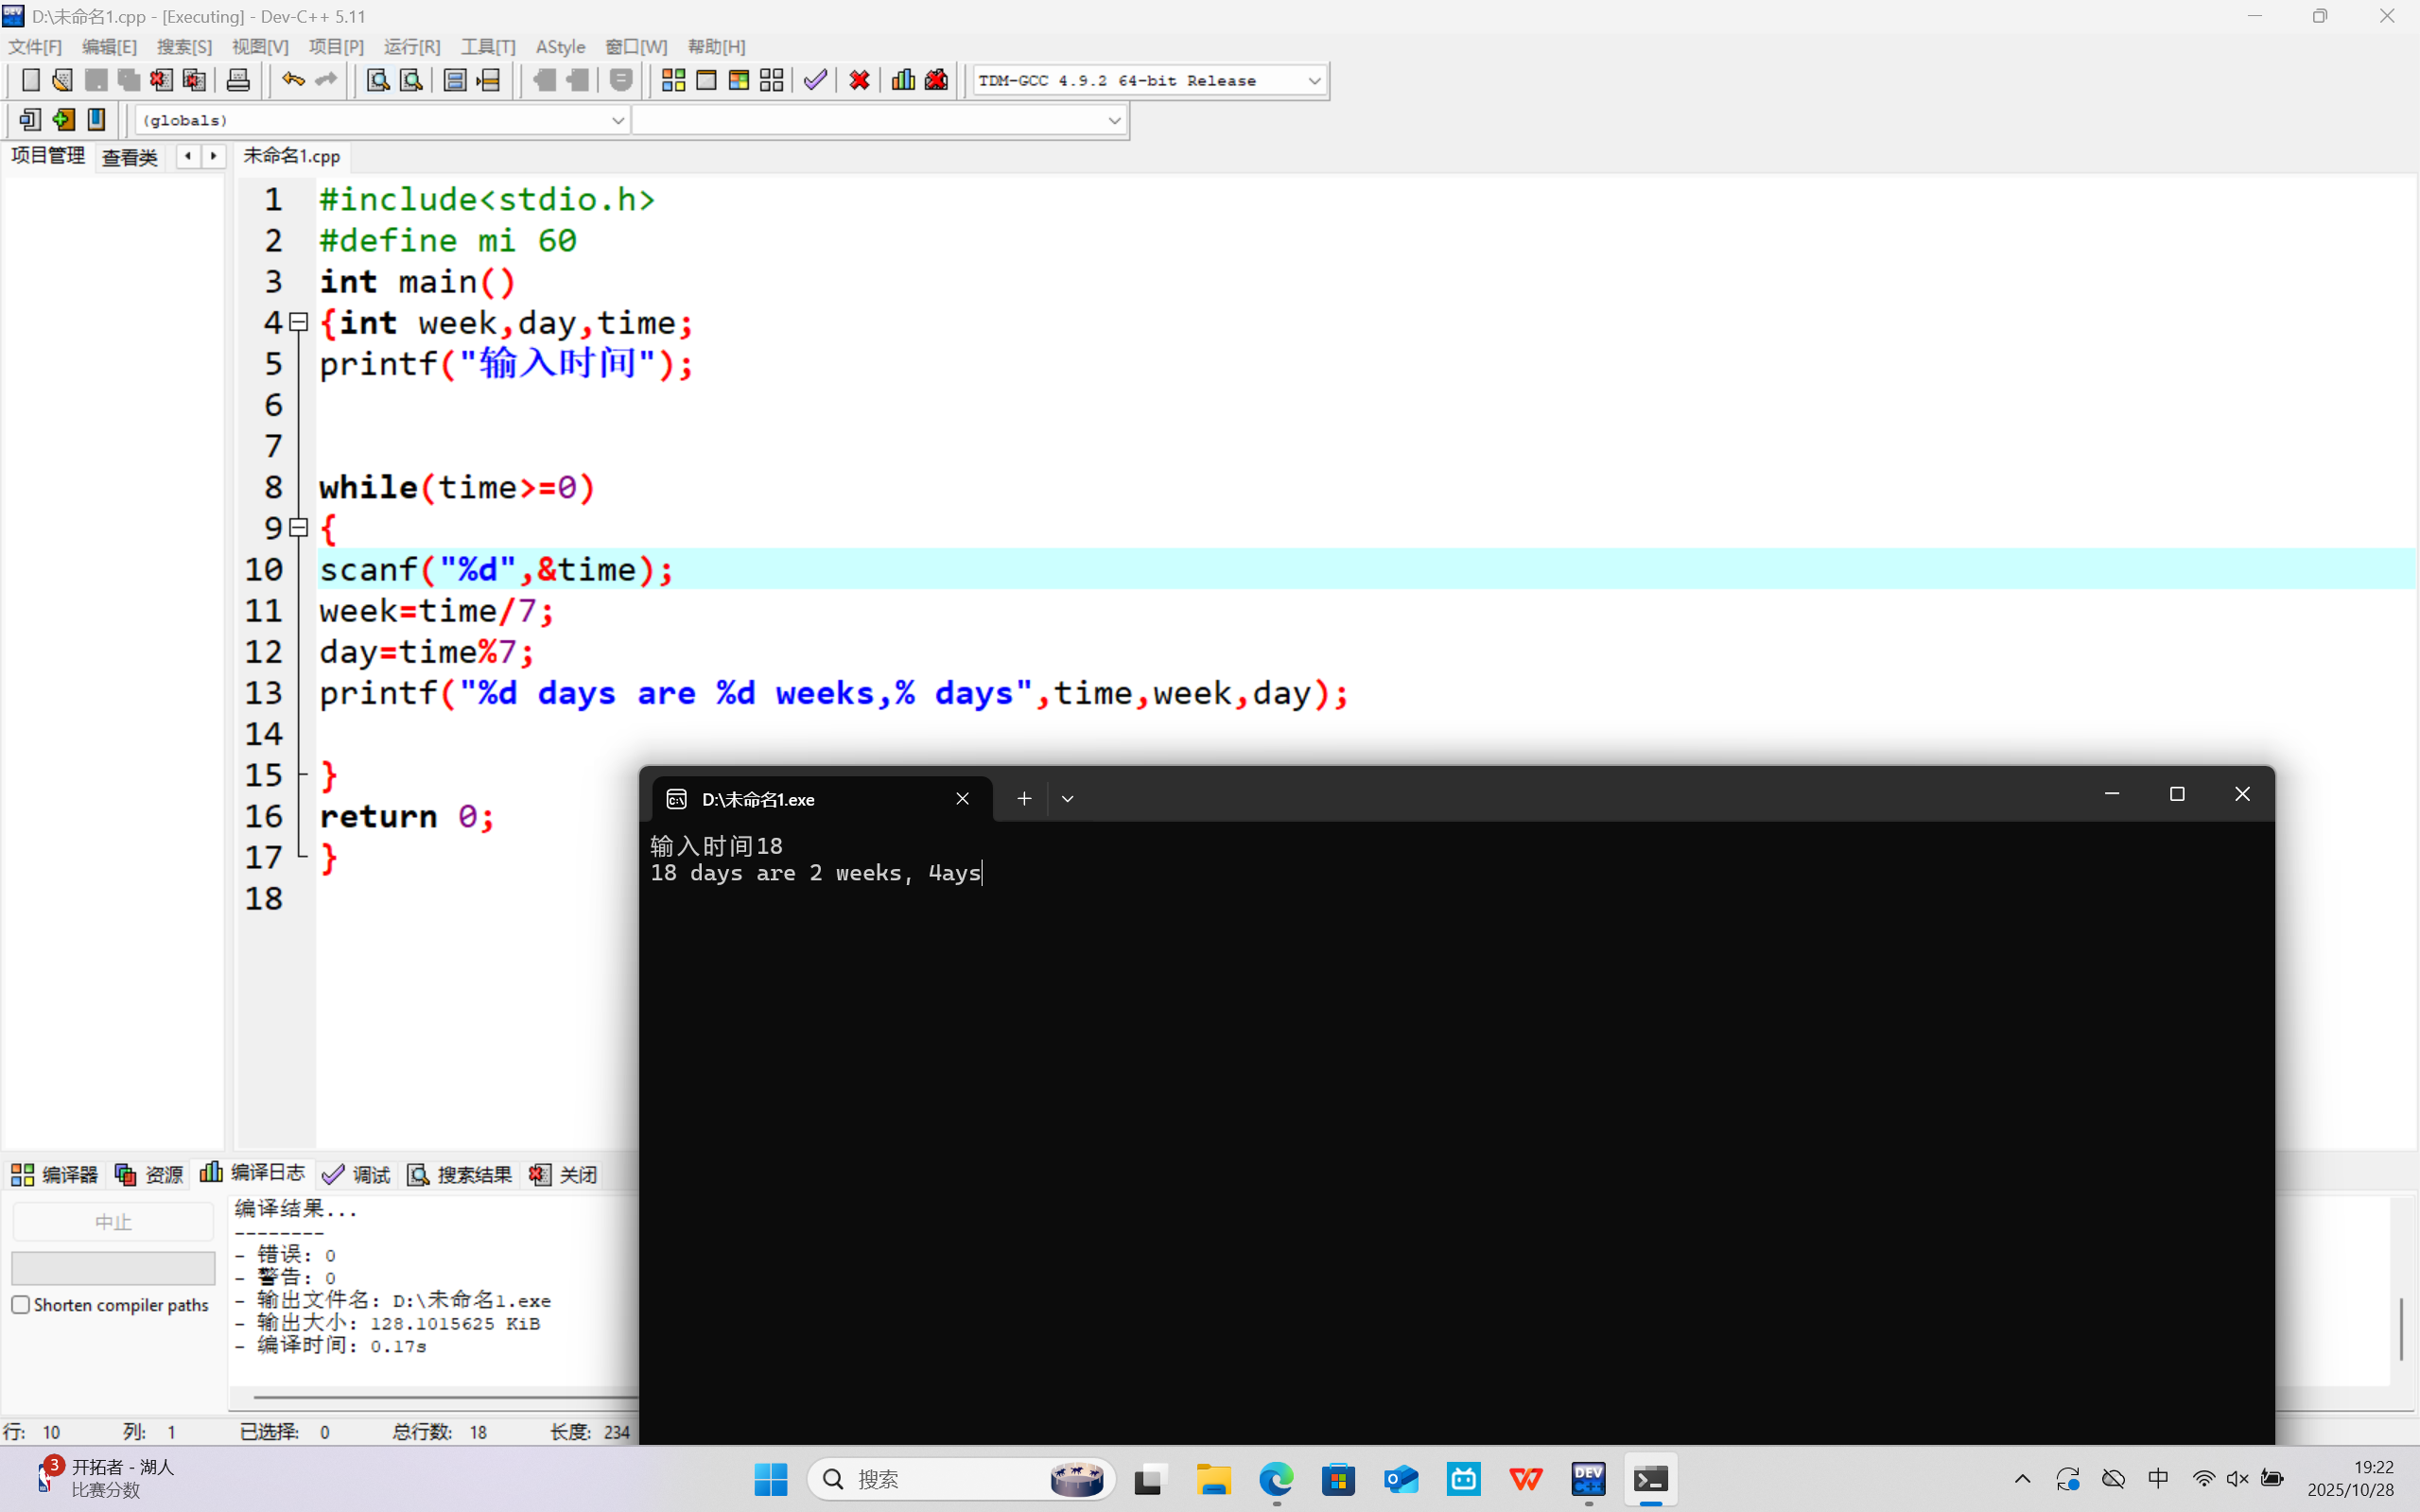Click the Dev-C++ icon in taskbar
Screen dimensions: 2420x1512
click(x=1588, y=1479)
